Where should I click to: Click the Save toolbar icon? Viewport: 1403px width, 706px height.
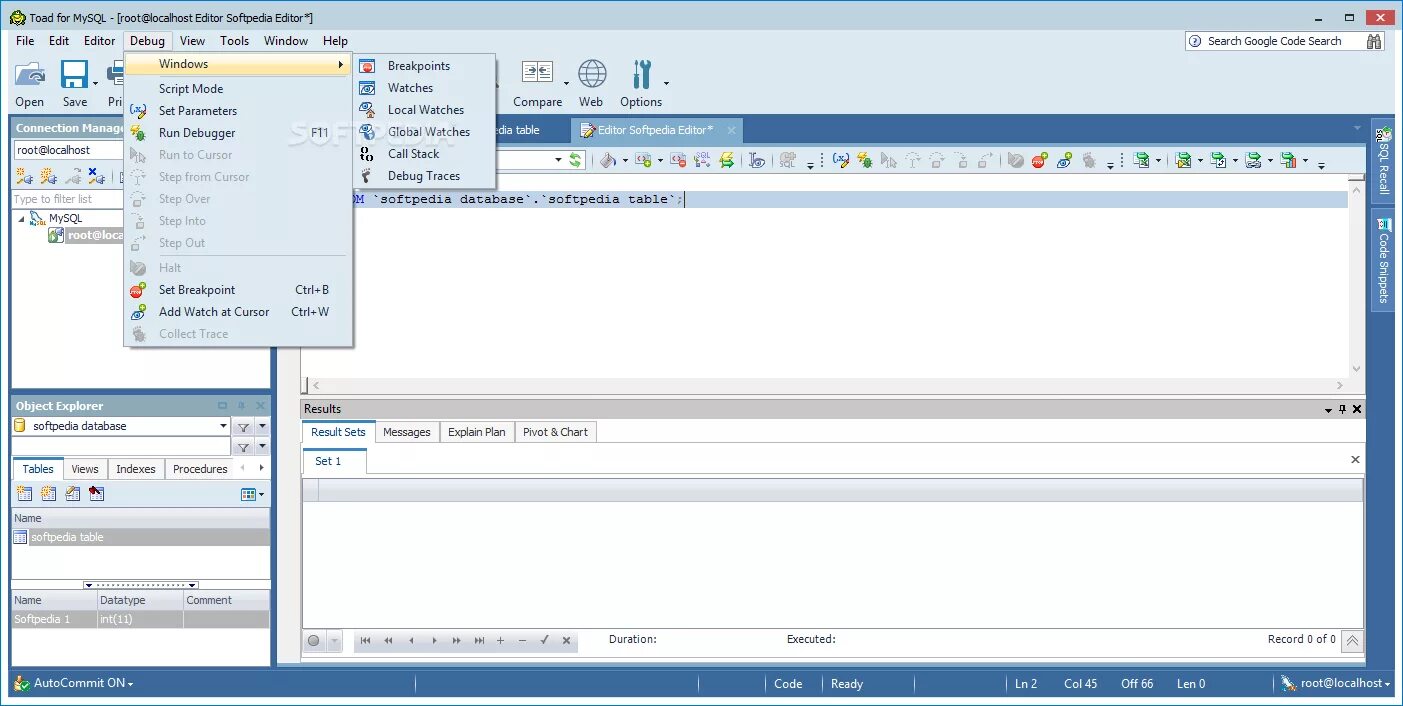(x=74, y=83)
